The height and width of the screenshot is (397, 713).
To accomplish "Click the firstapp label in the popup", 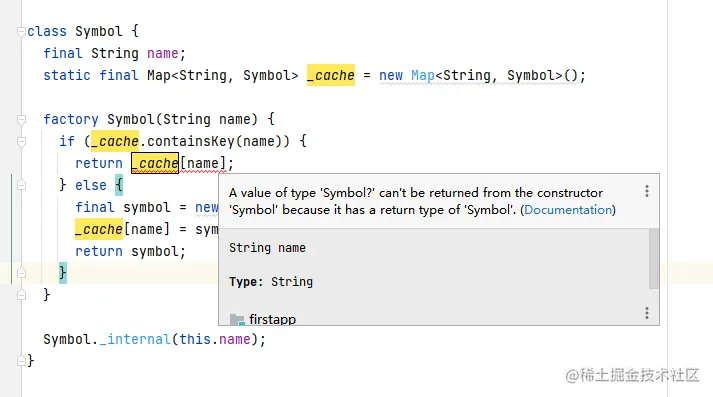I will tap(272, 319).
